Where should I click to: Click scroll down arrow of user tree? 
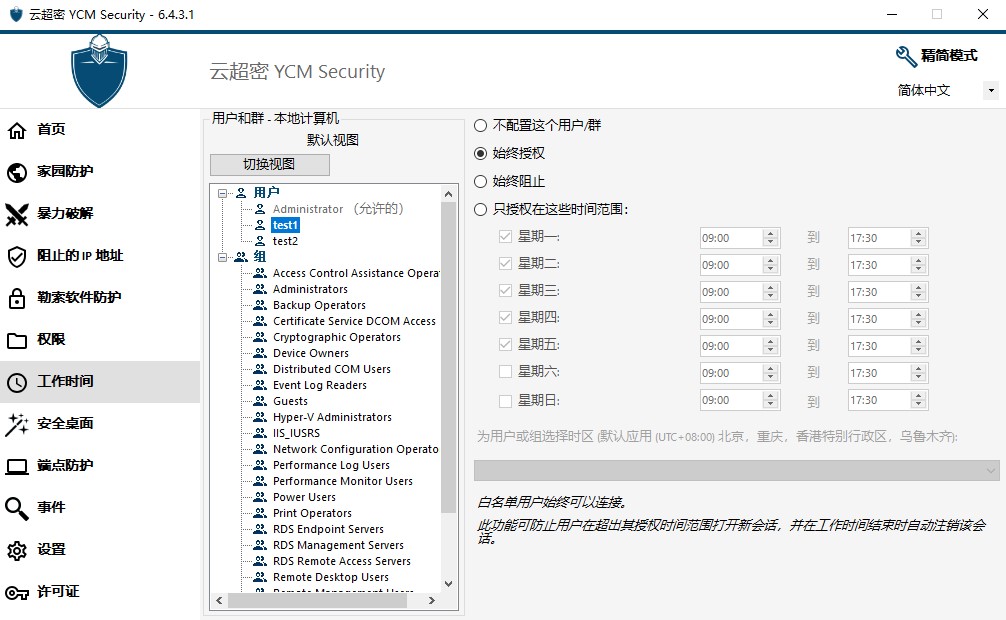click(x=448, y=583)
